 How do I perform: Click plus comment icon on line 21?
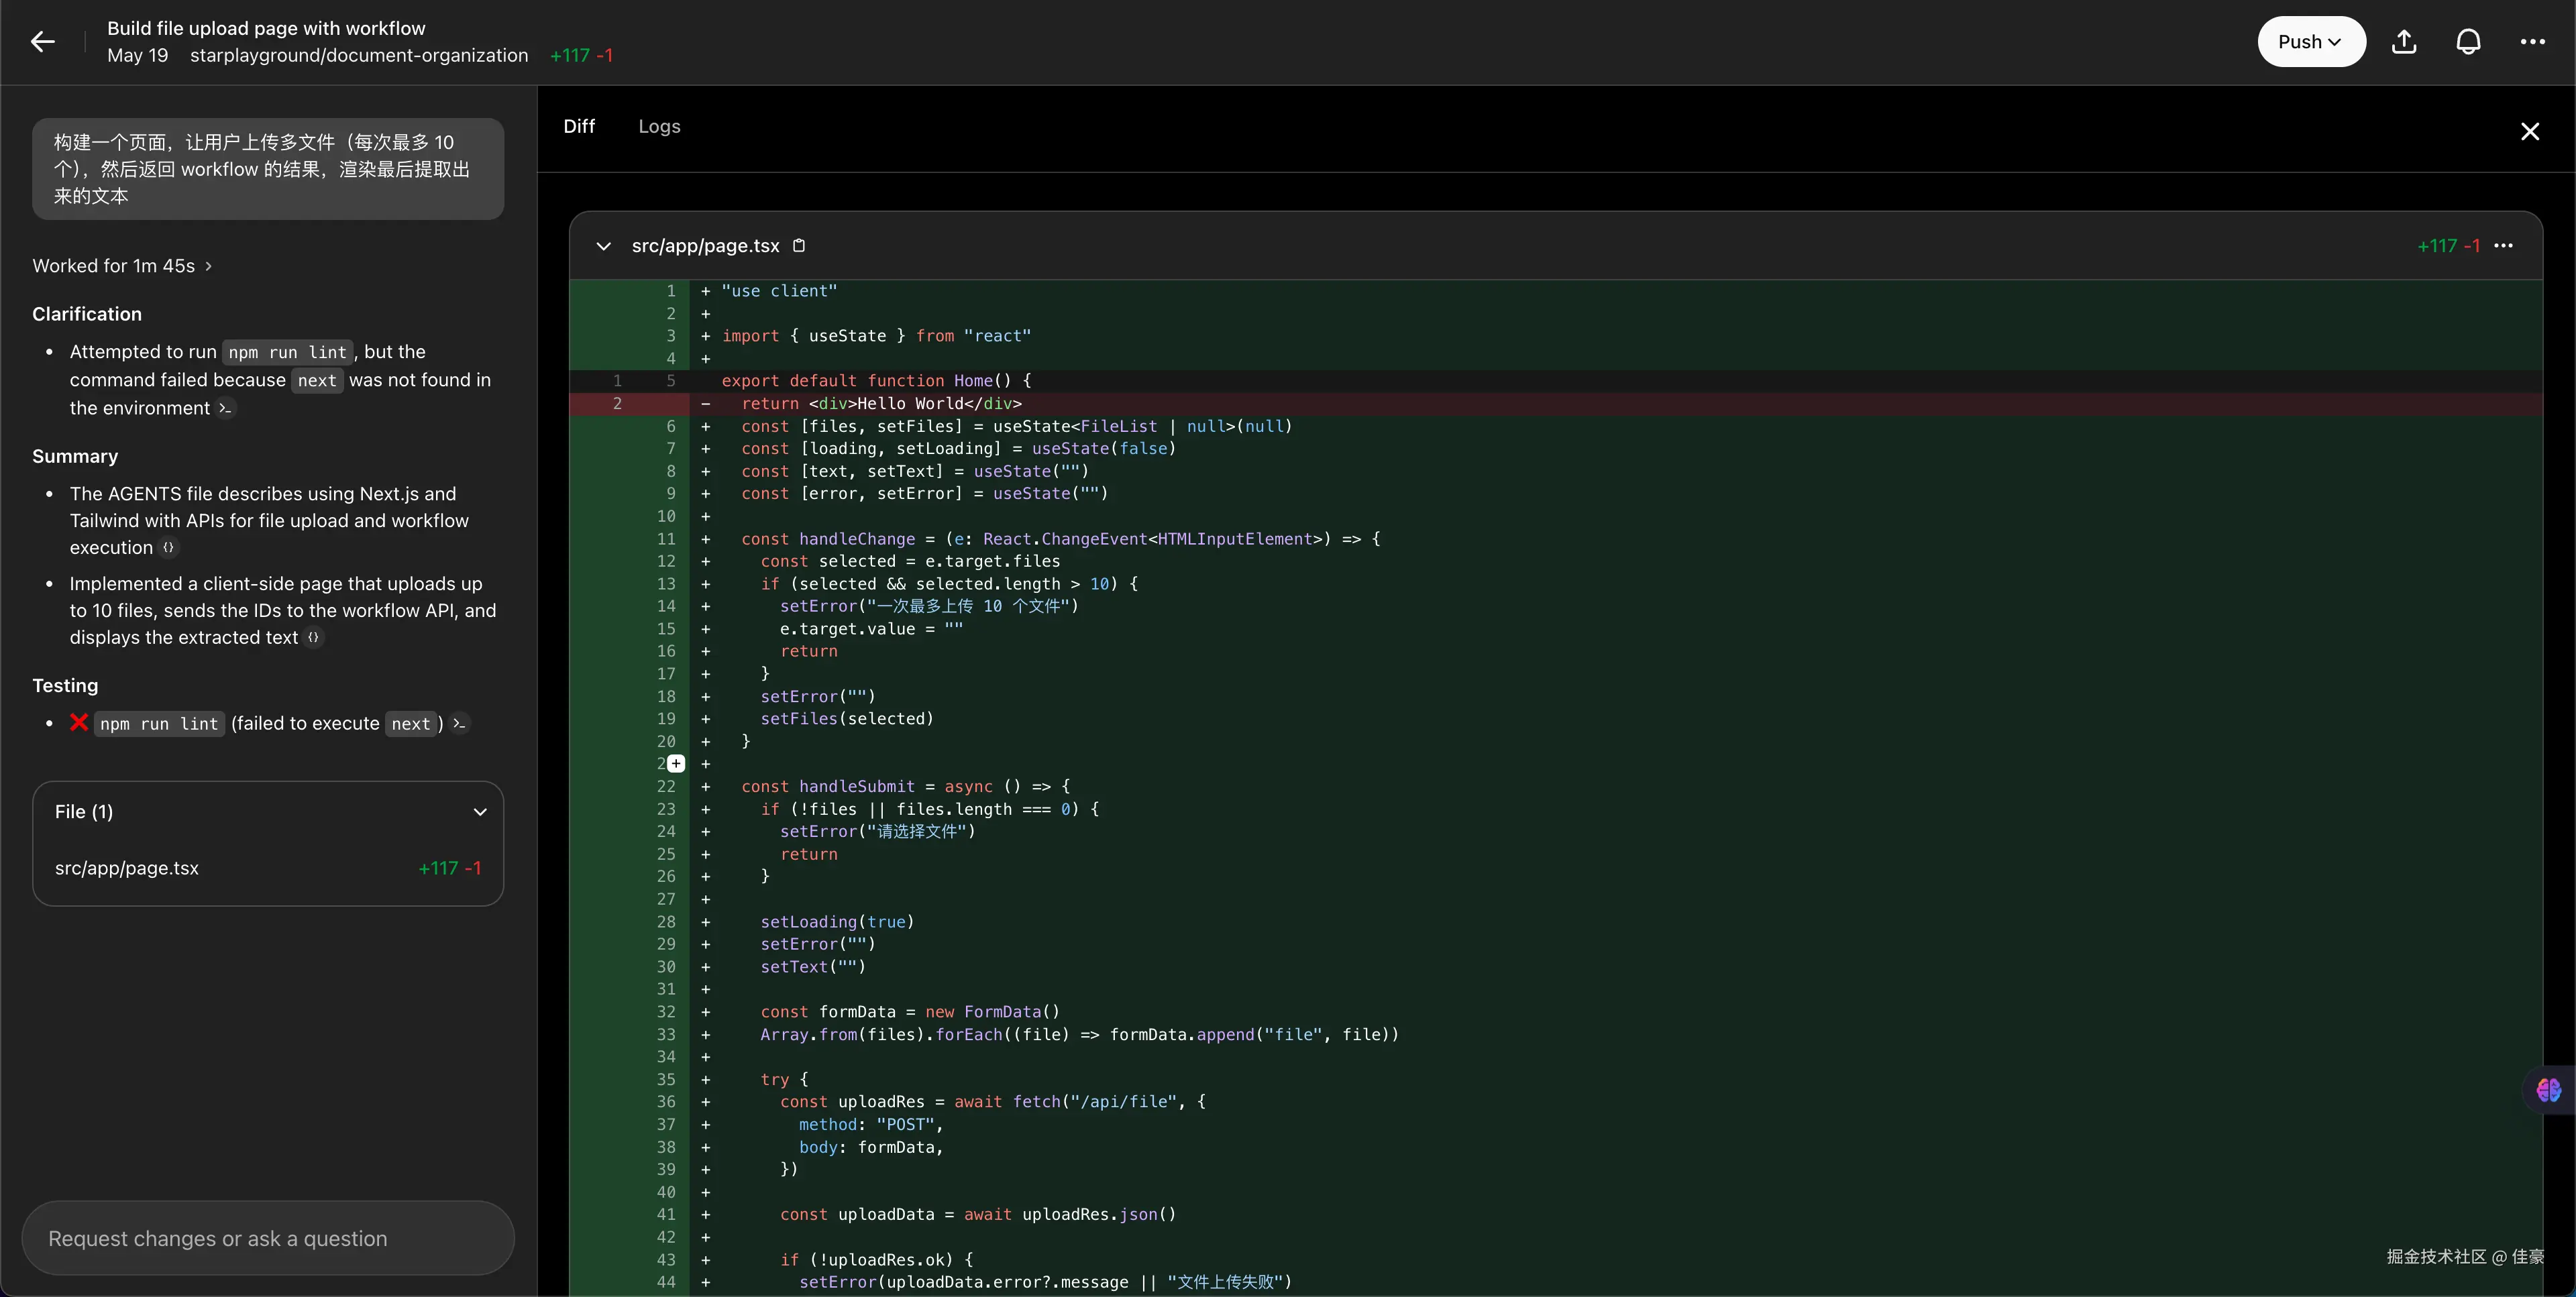point(676,763)
